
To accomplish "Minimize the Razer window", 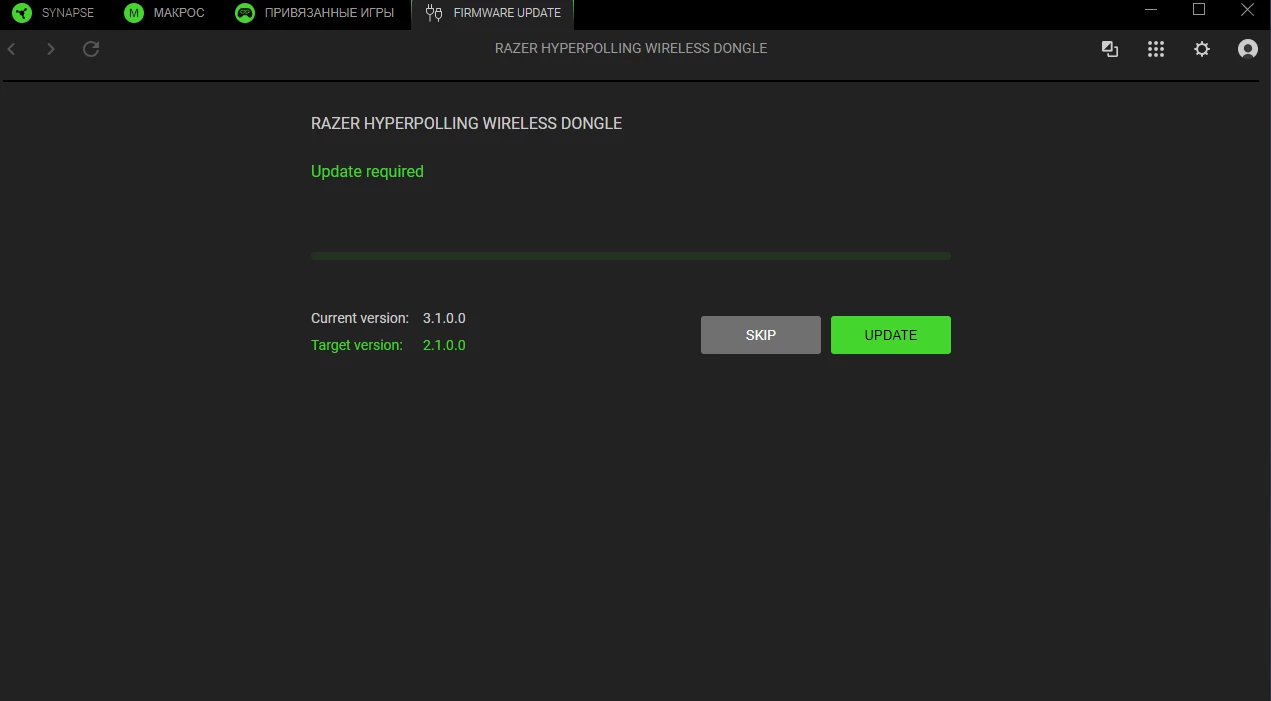I will coord(1153,10).
